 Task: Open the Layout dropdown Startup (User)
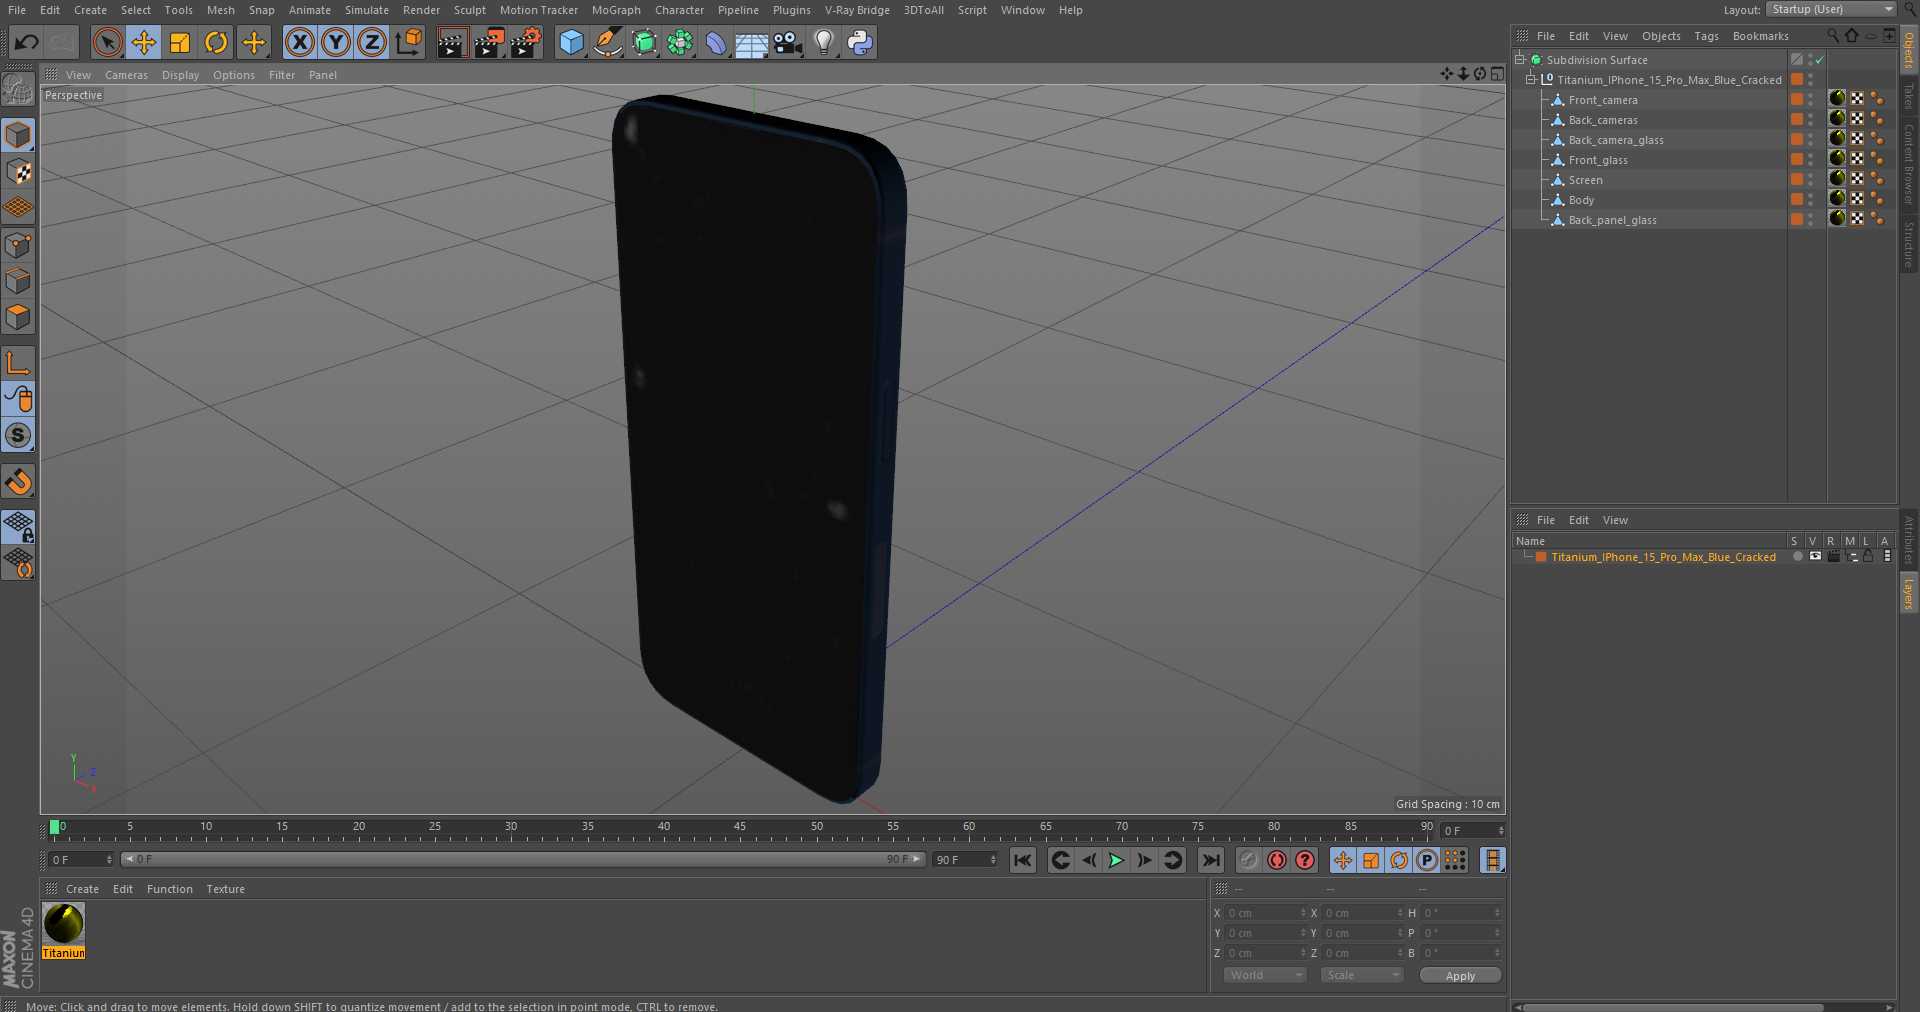(x=1832, y=9)
